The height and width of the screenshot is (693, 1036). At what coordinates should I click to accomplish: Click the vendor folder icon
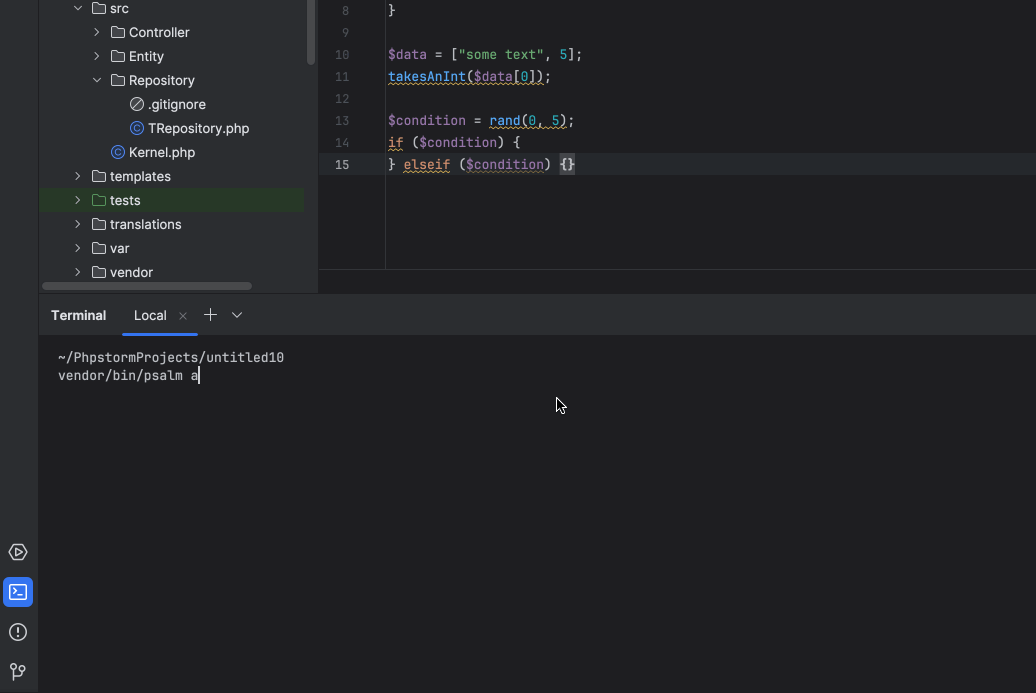tap(99, 272)
